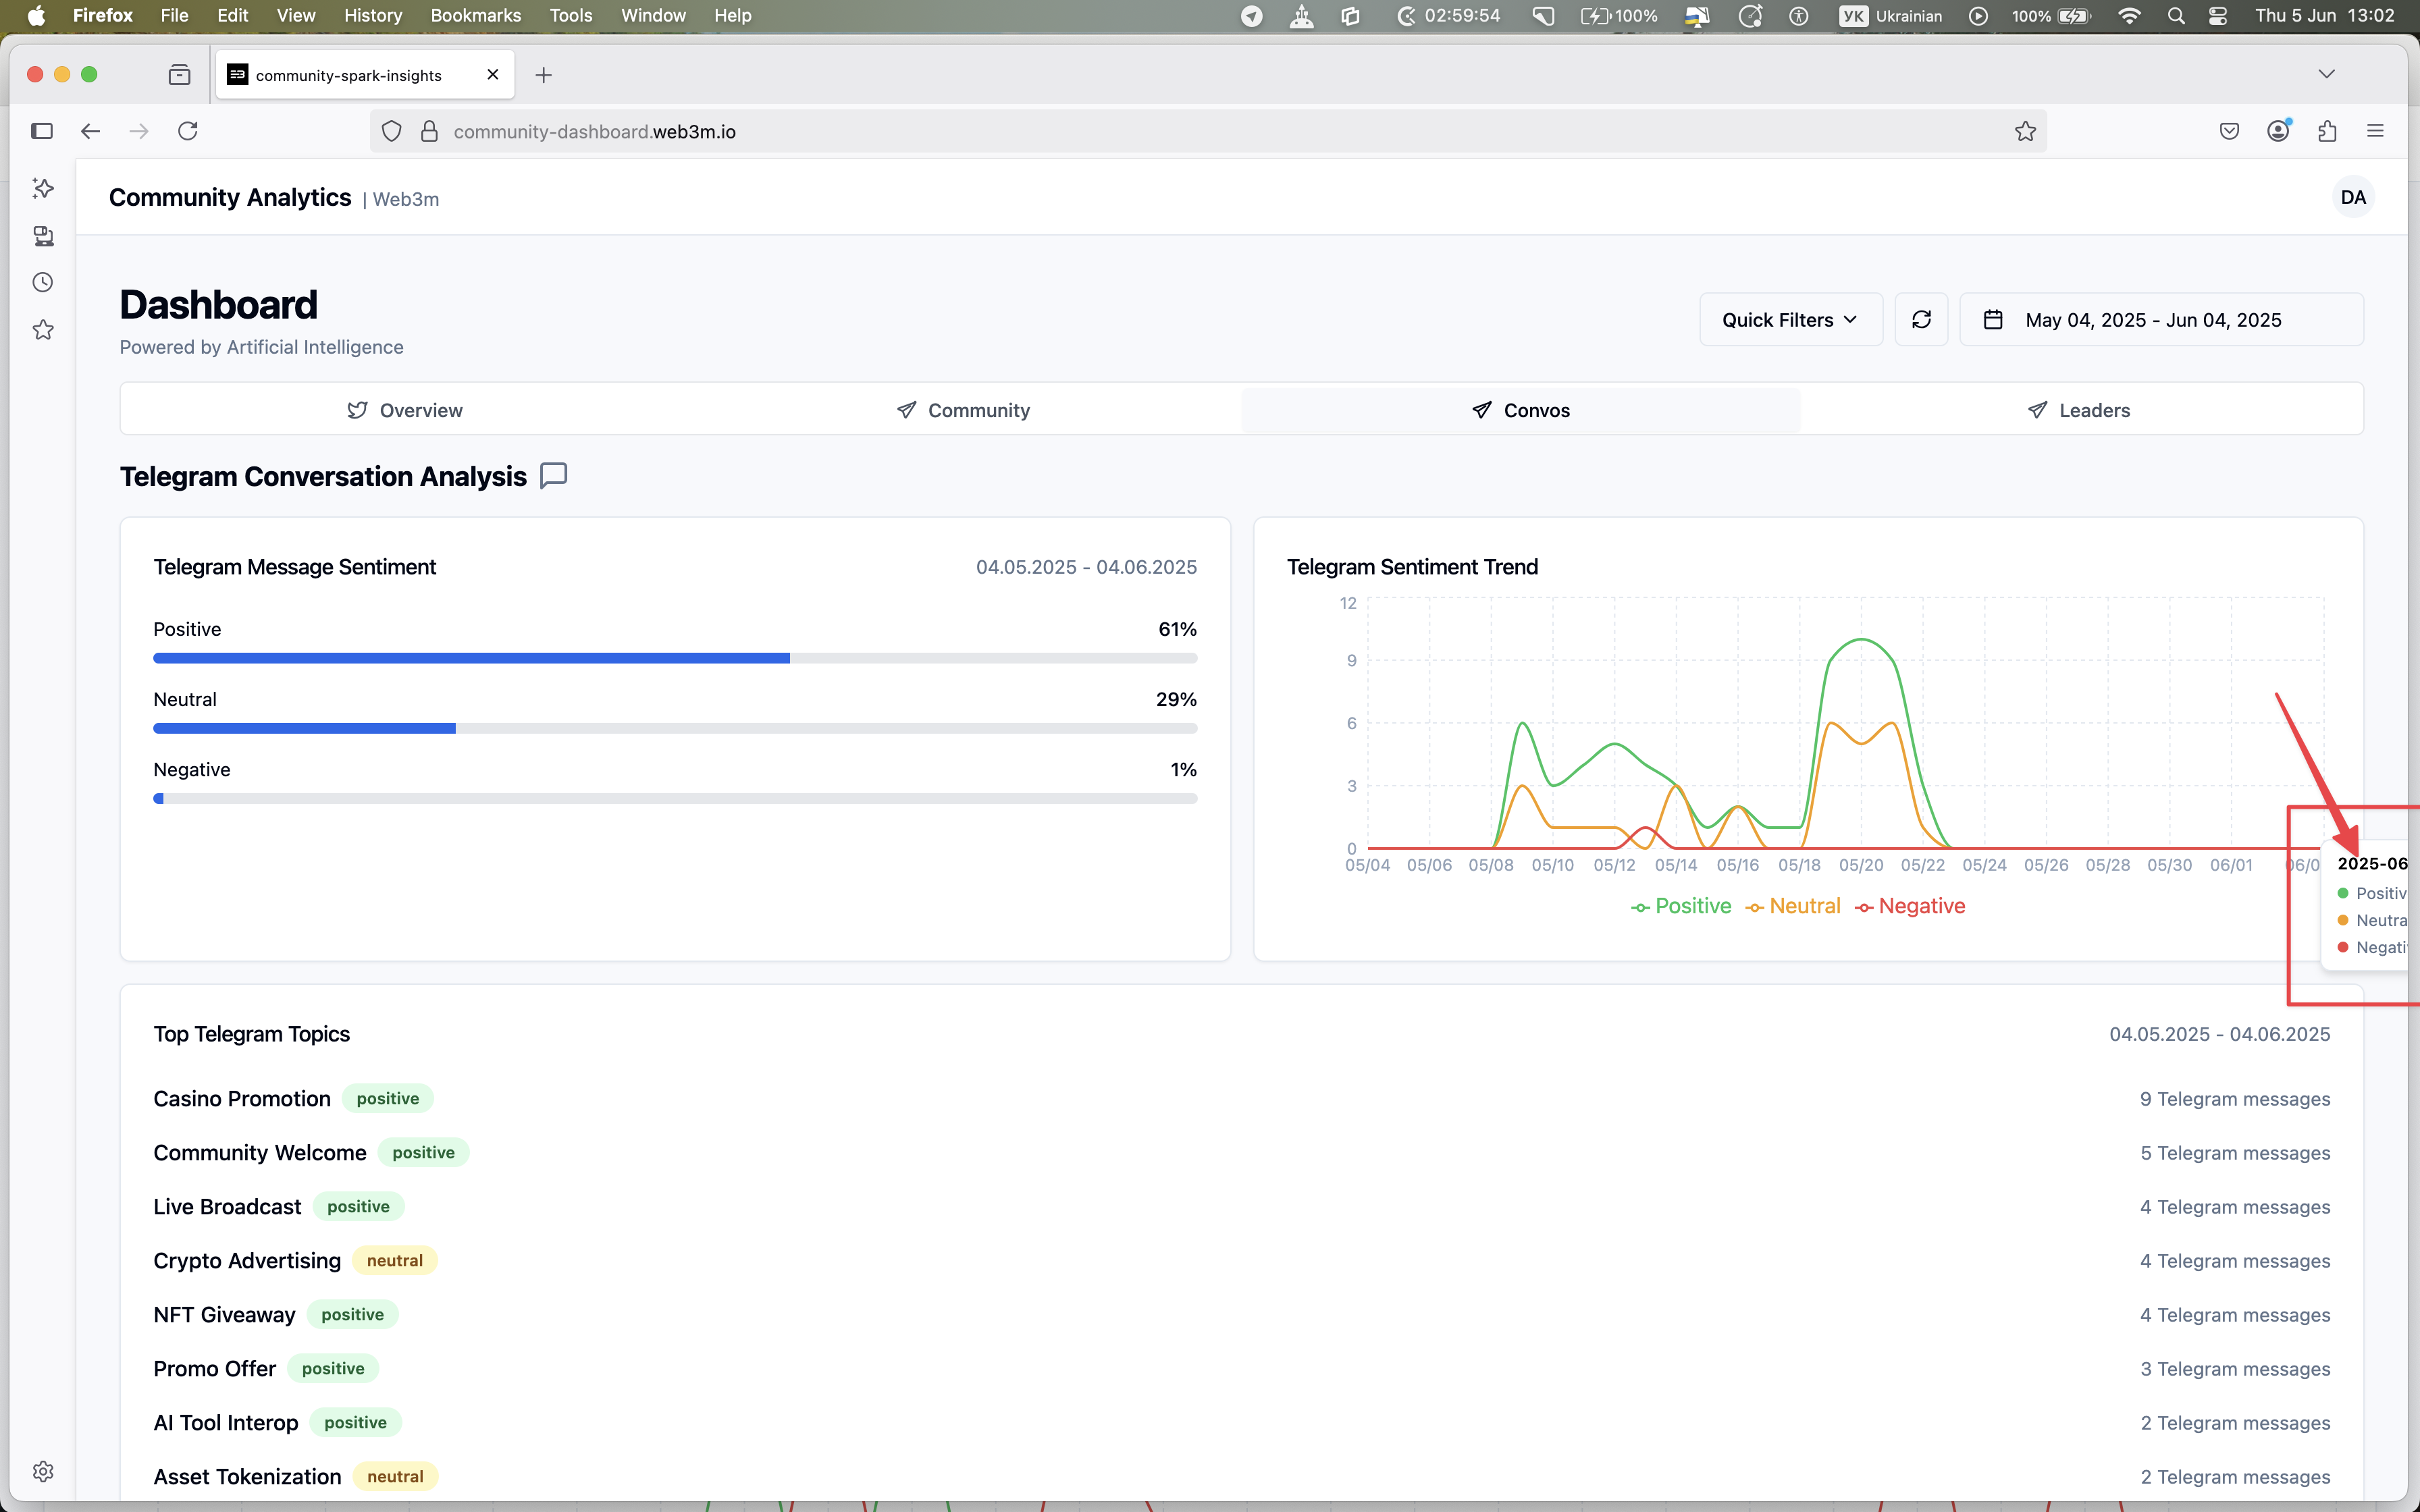Bookmark page with address bar star

2025,132
